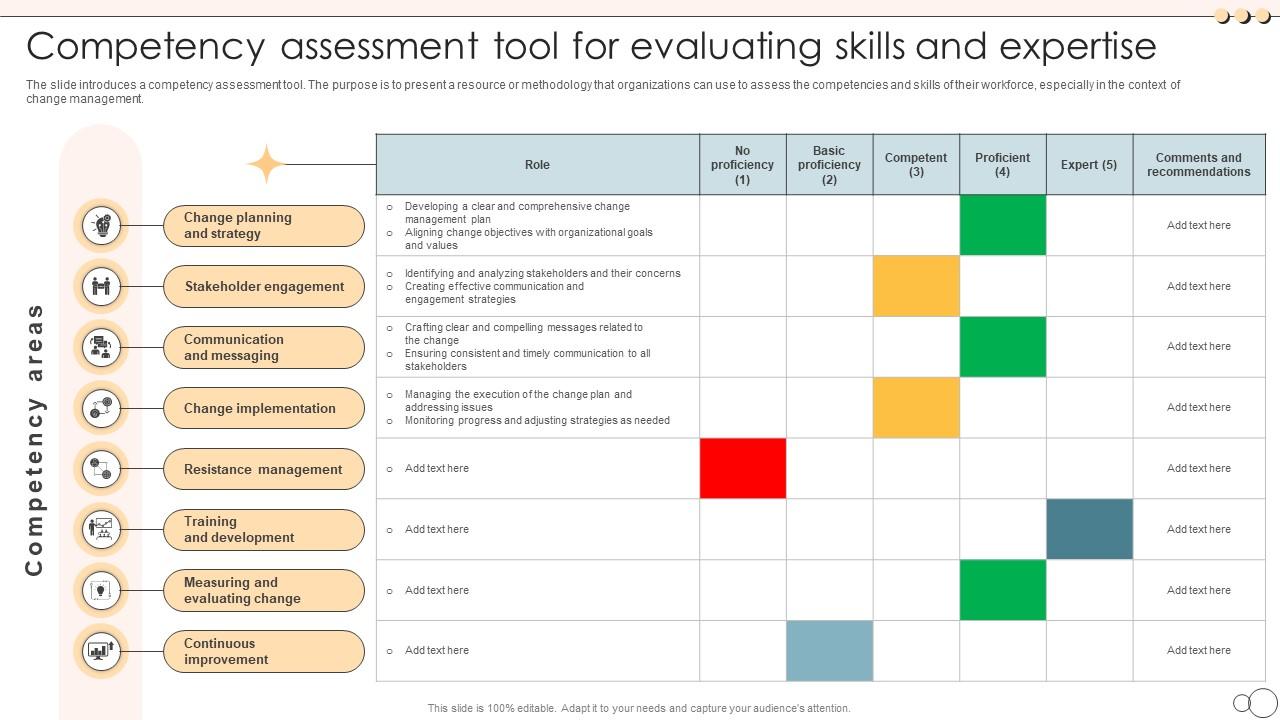Click the Proficient (4) column header

pos(1002,165)
